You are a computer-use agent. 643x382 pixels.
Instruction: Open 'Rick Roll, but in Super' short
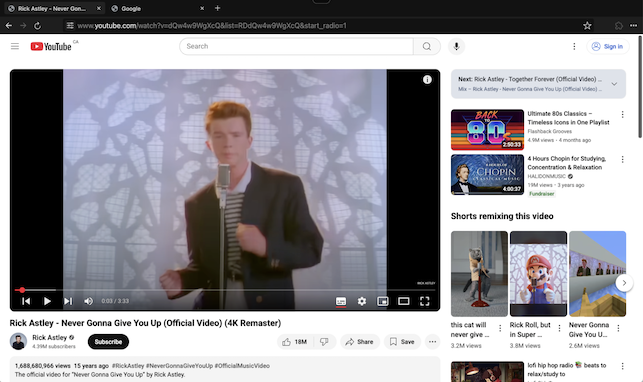[x=538, y=274]
